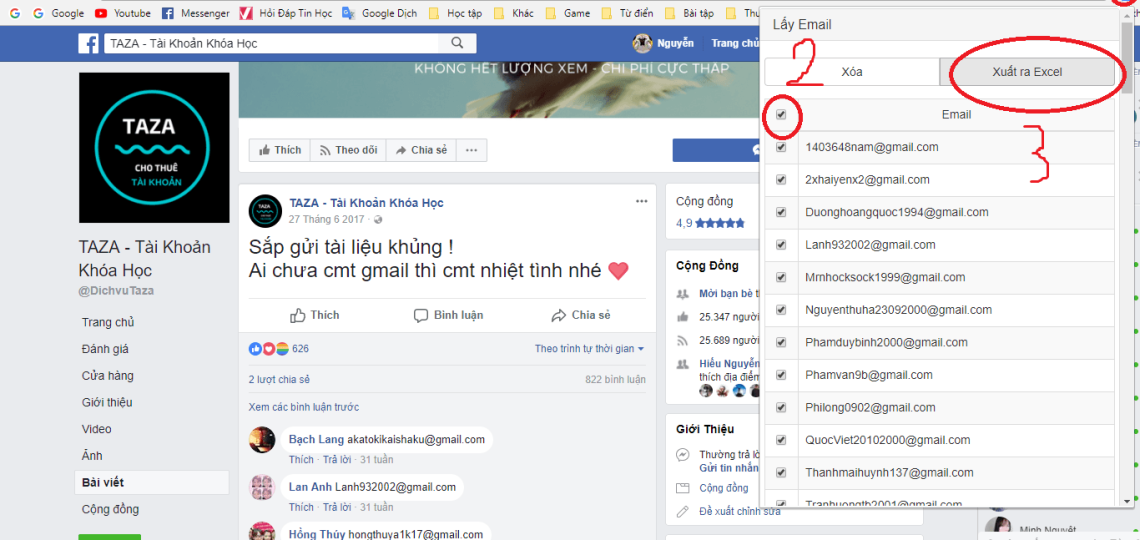Open the Messenger bookmark
Screen dimensions: 1140x540
pyautogui.click(x=196, y=13)
